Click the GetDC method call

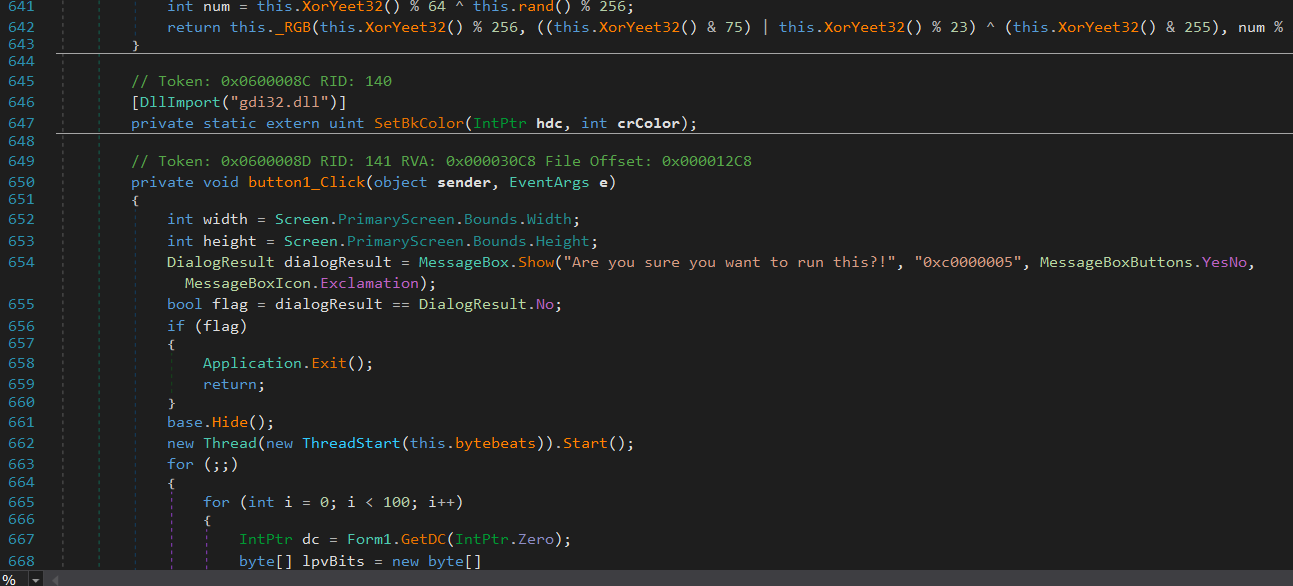[423, 539]
